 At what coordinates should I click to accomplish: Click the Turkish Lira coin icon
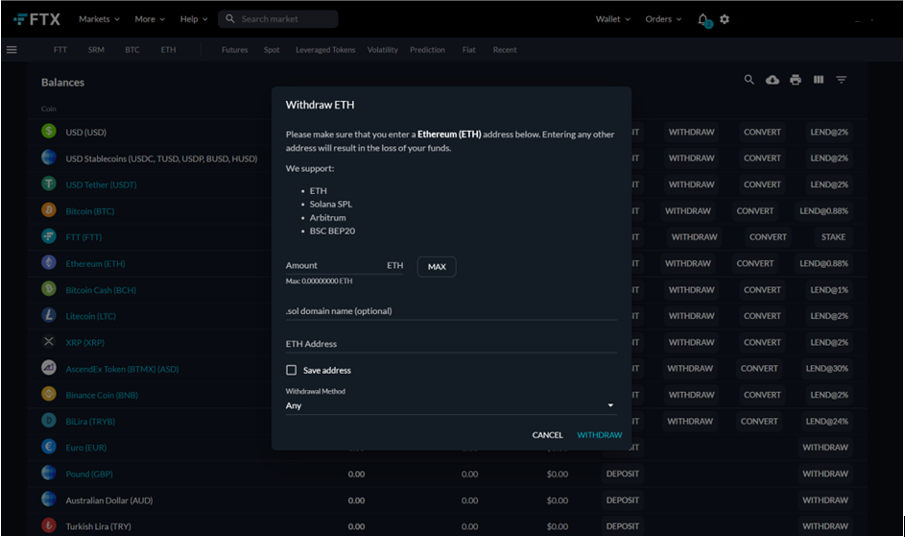[x=49, y=525]
